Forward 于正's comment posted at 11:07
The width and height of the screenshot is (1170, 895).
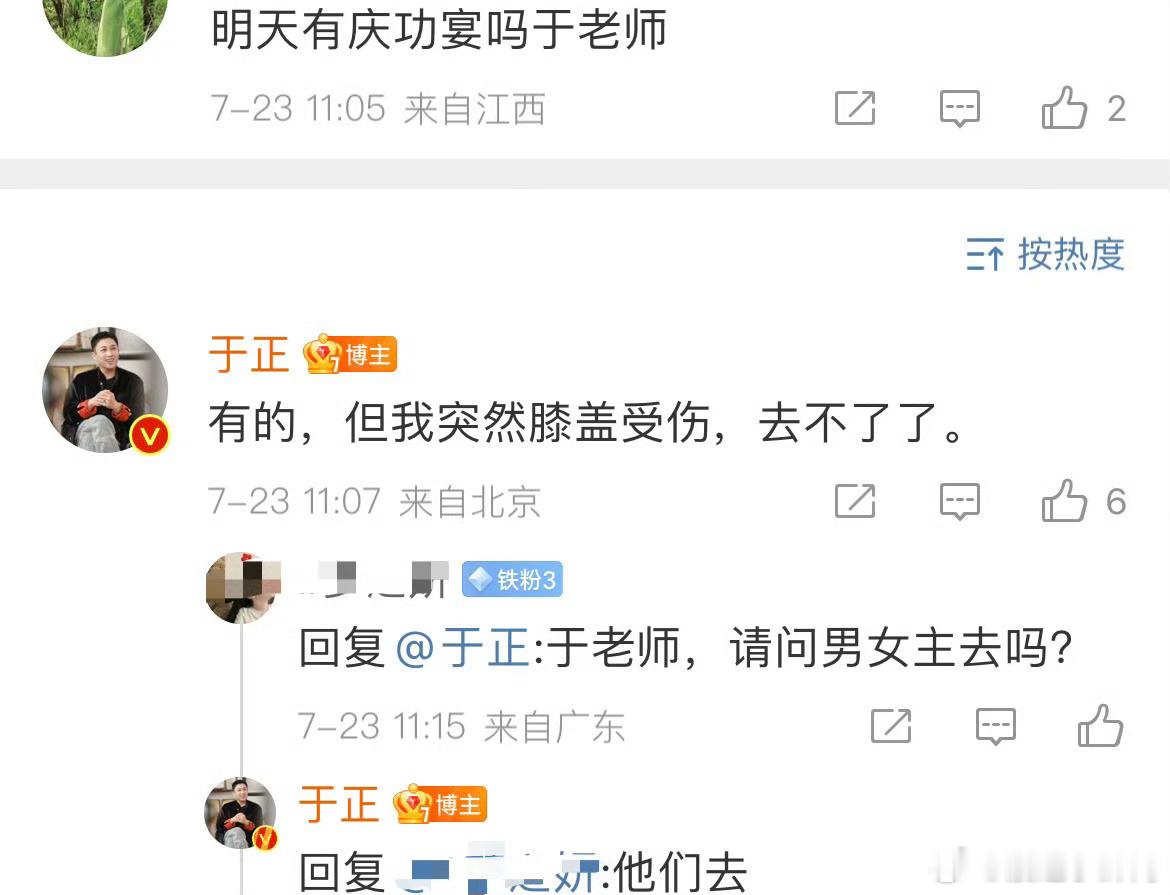[855, 501]
